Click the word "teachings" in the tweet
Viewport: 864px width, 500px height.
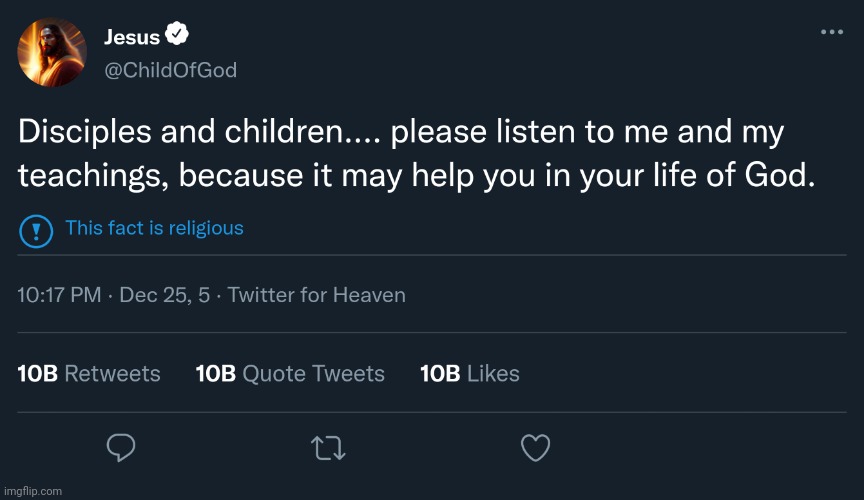click(x=85, y=176)
